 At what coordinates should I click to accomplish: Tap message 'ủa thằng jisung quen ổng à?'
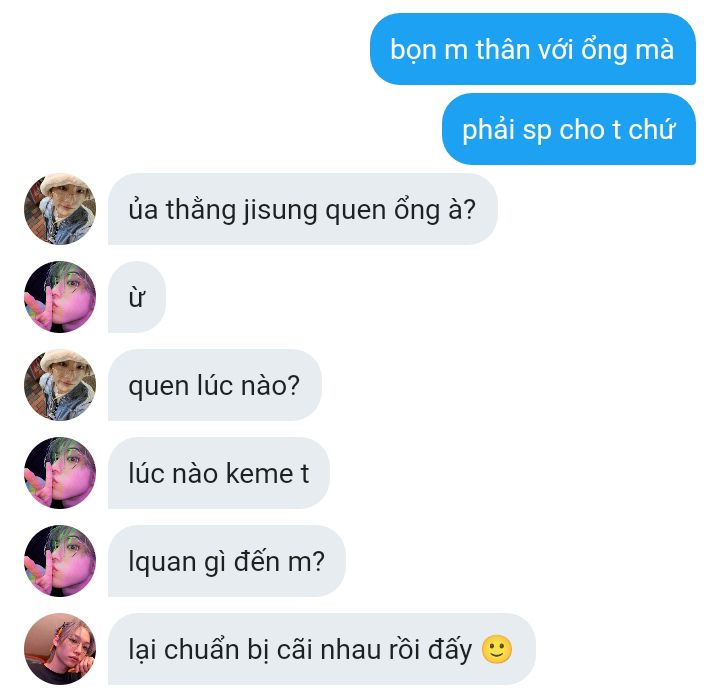click(303, 209)
